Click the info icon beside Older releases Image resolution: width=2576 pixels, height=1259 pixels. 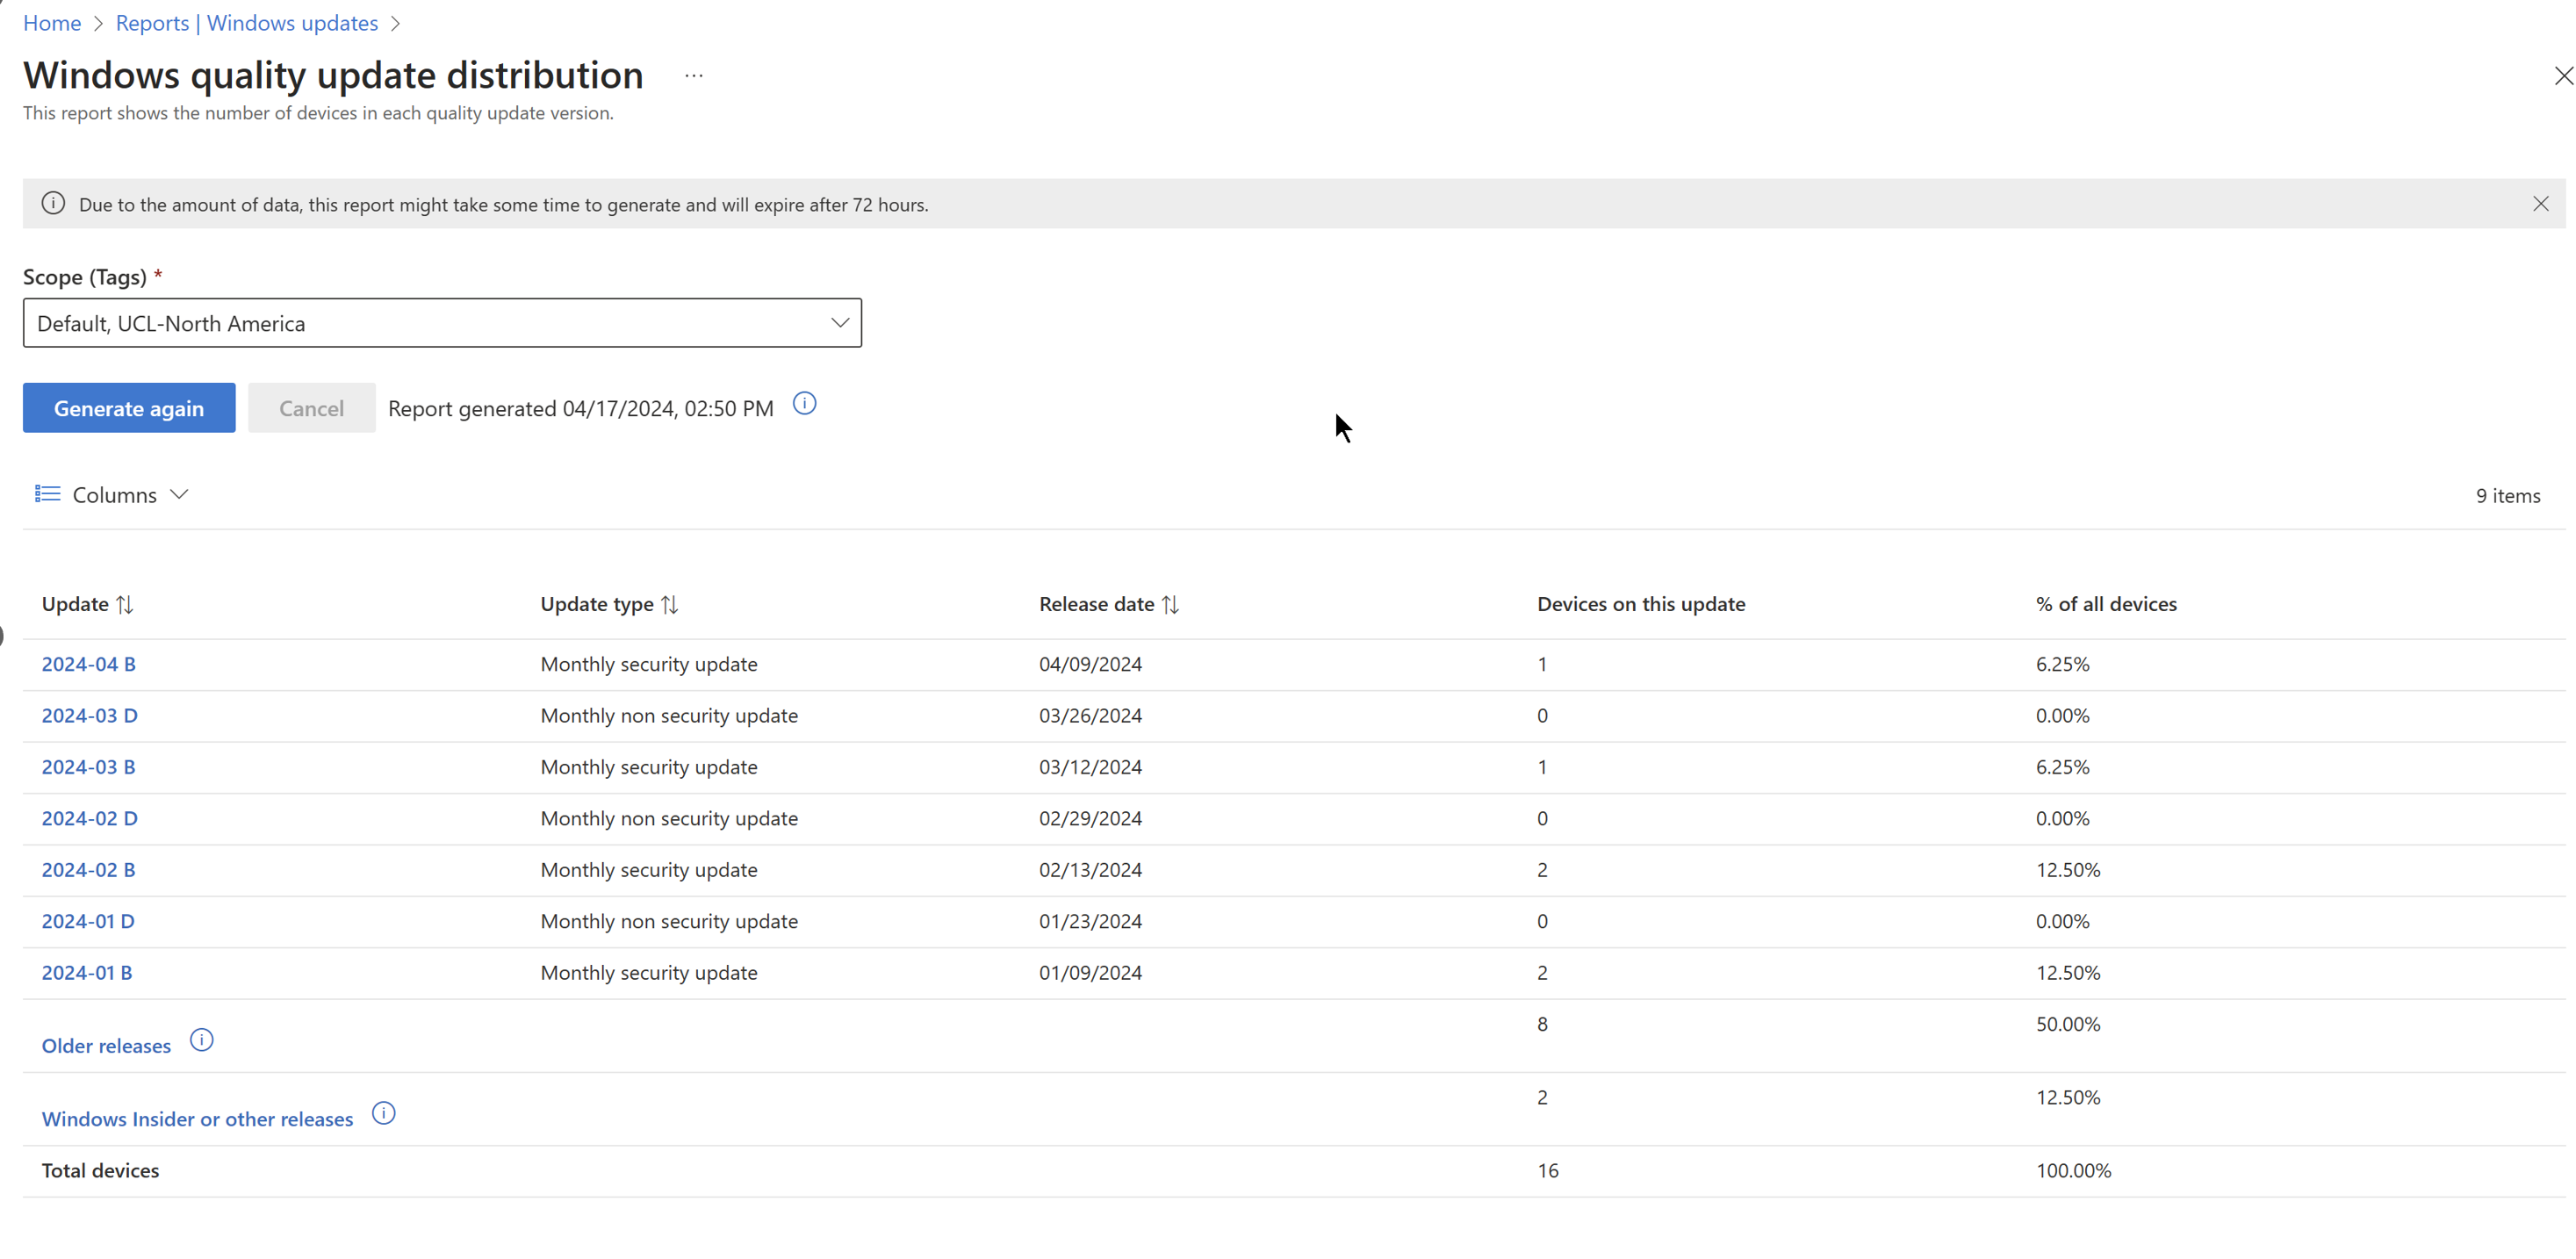201,1040
